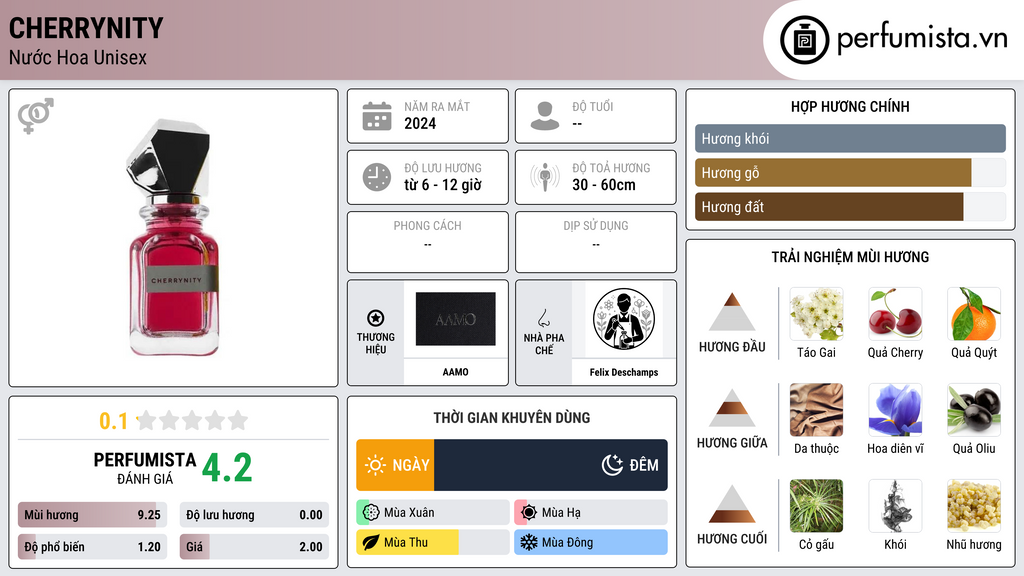Click the five-star rating row
Viewport: 1024px width, 576px height.
(193, 420)
